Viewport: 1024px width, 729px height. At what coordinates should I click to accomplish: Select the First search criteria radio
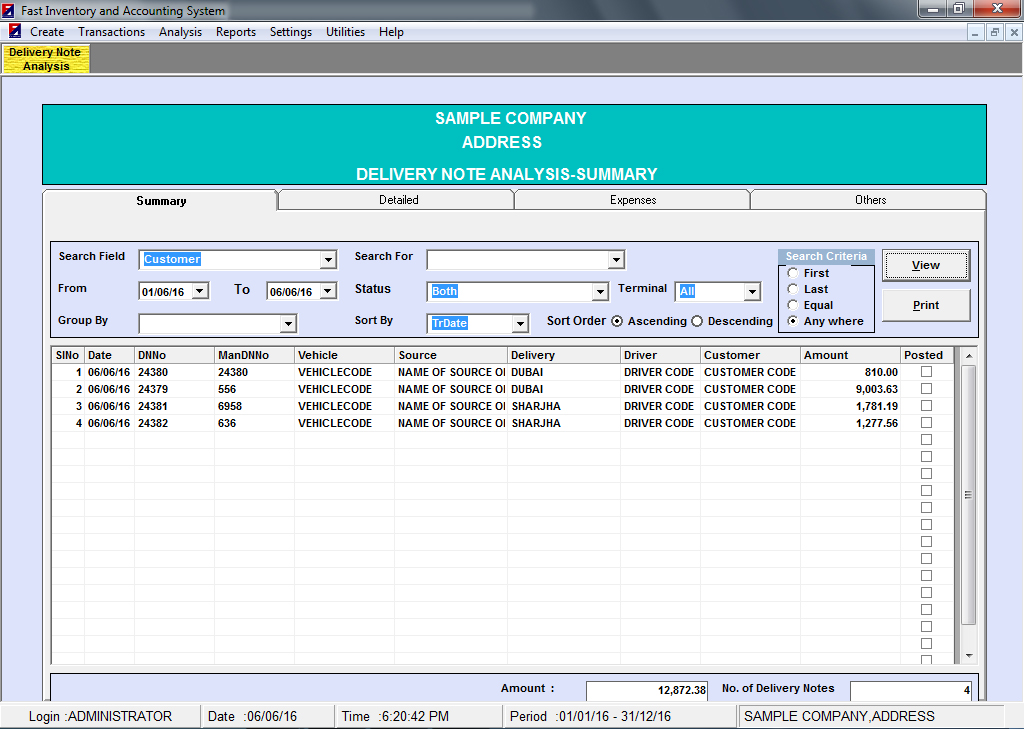(793, 273)
